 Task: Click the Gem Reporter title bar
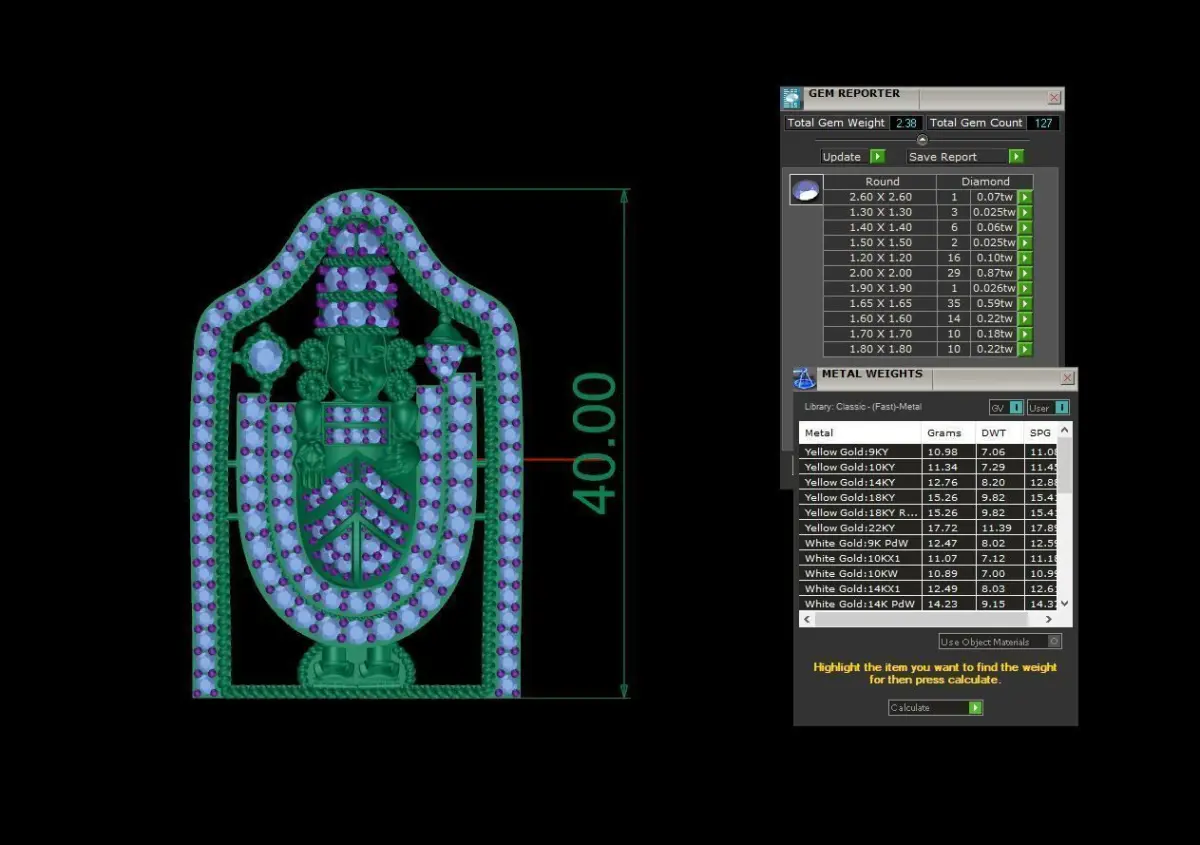pos(922,98)
